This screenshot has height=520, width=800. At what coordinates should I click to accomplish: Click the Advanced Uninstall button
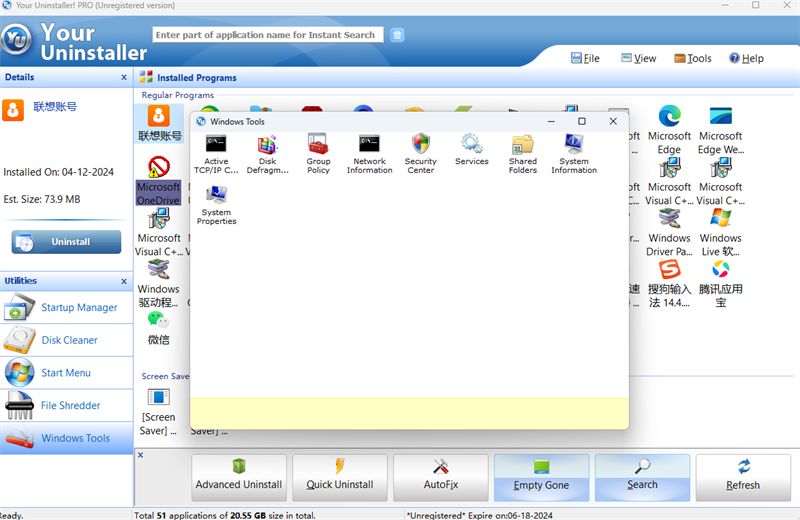(239, 476)
